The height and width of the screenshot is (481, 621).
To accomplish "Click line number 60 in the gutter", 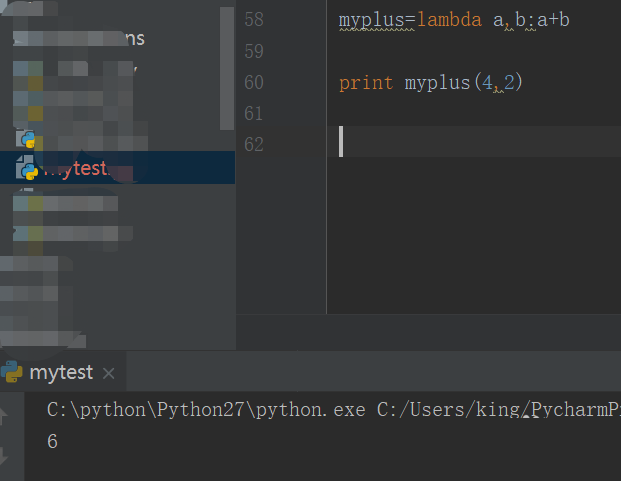I will [x=253, y=82].
